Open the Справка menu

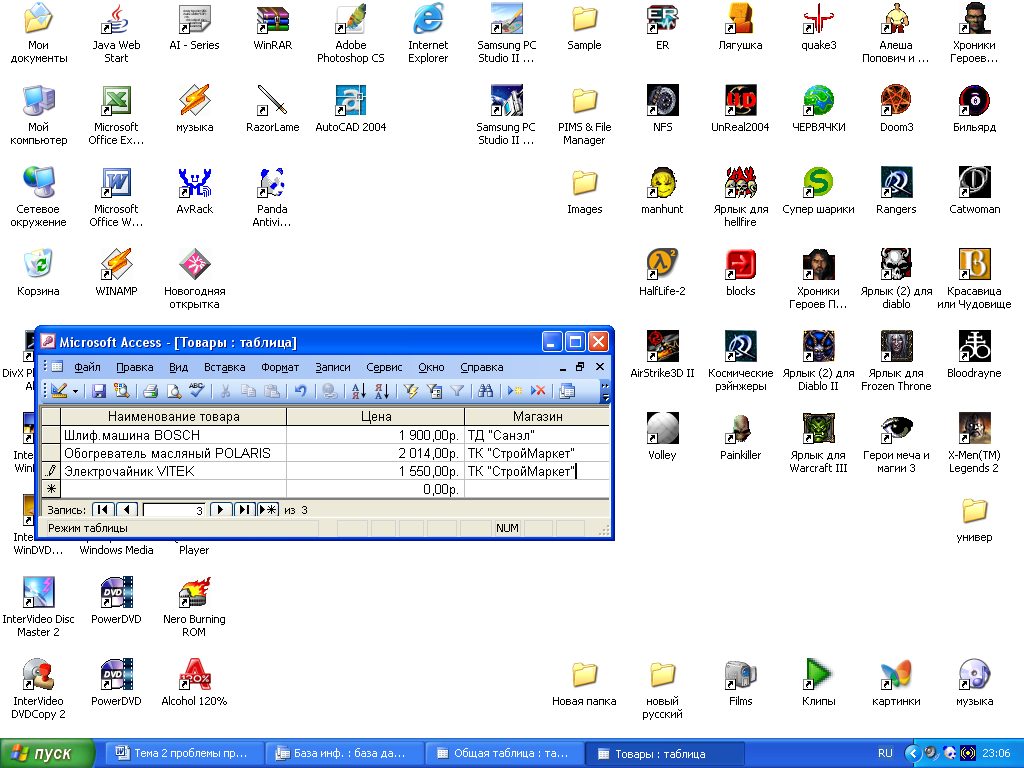481,367
